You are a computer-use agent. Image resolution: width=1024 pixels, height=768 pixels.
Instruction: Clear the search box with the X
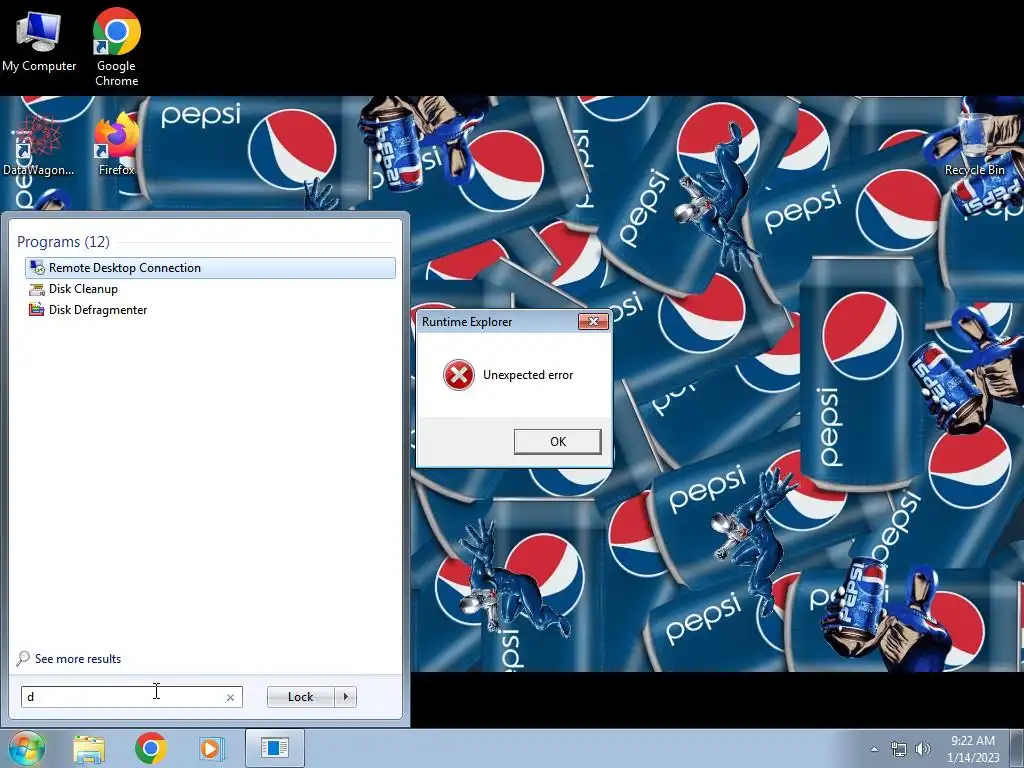point(231,697)
